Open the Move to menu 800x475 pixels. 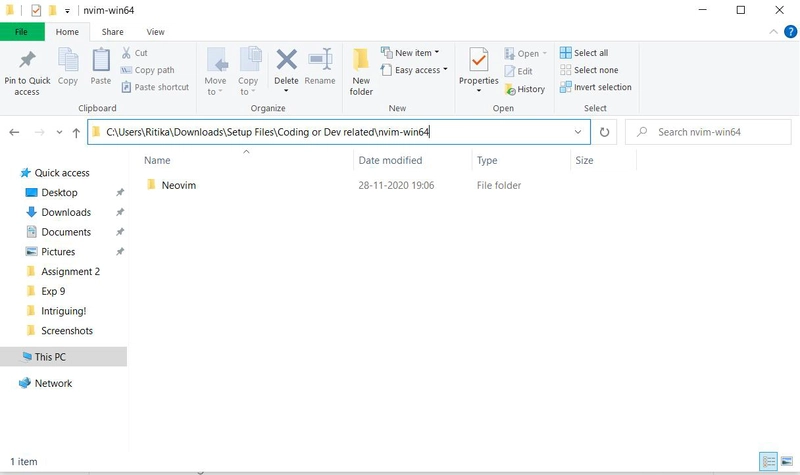point(215,72)
